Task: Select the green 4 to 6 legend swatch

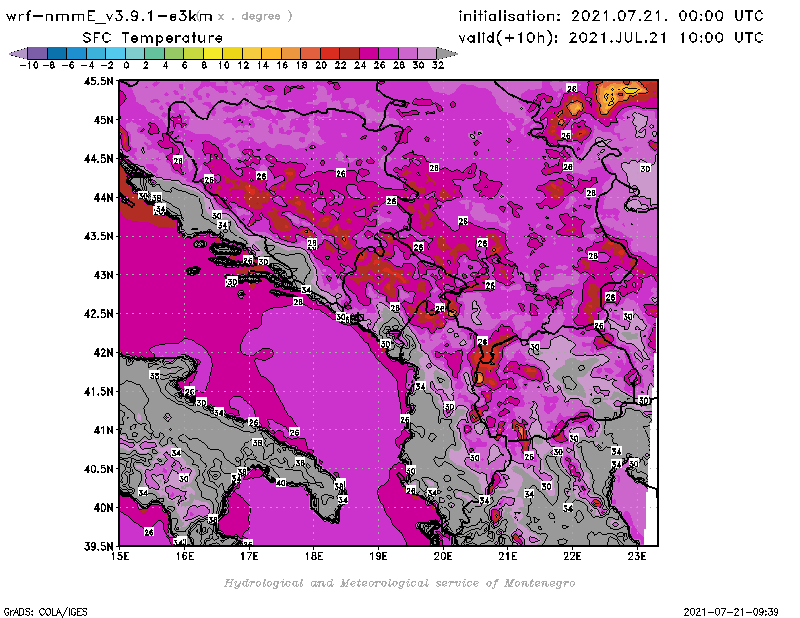Action: pos(174,53)
